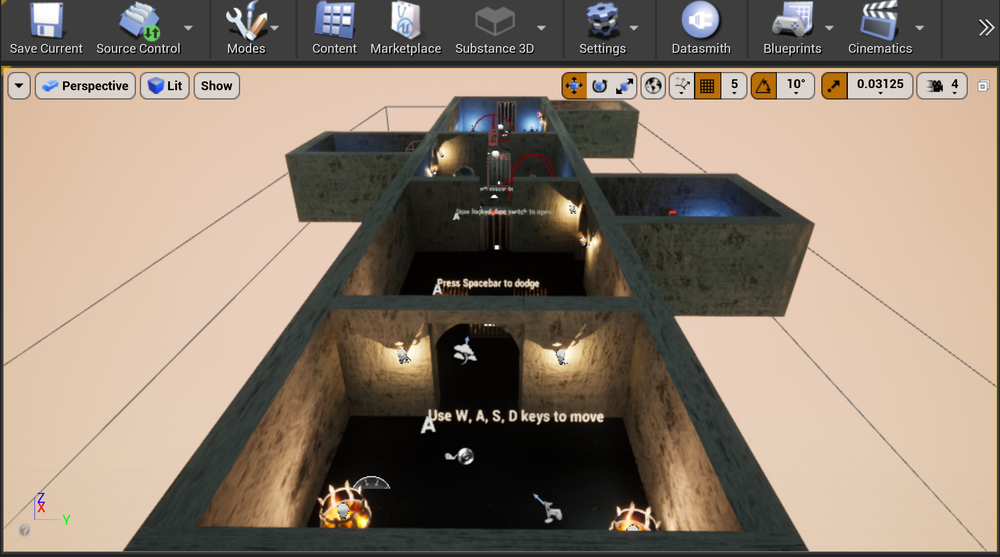Select the scale objects tool
Screen dimensions: 1000x557
point(625,86)
